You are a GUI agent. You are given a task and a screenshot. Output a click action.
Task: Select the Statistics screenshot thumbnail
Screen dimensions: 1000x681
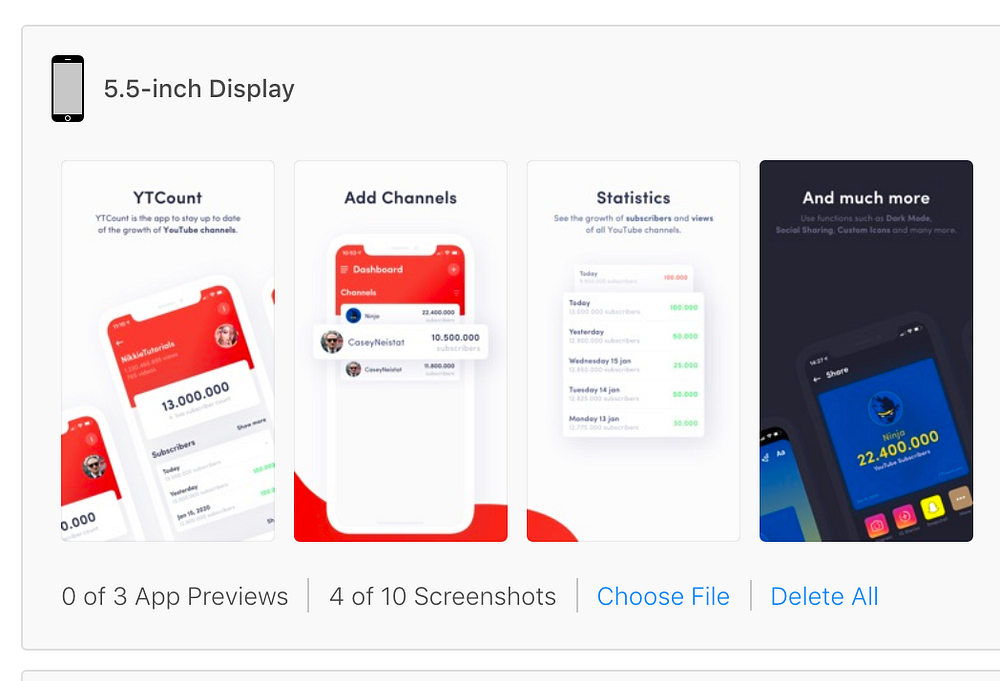(x=633, y=351)
